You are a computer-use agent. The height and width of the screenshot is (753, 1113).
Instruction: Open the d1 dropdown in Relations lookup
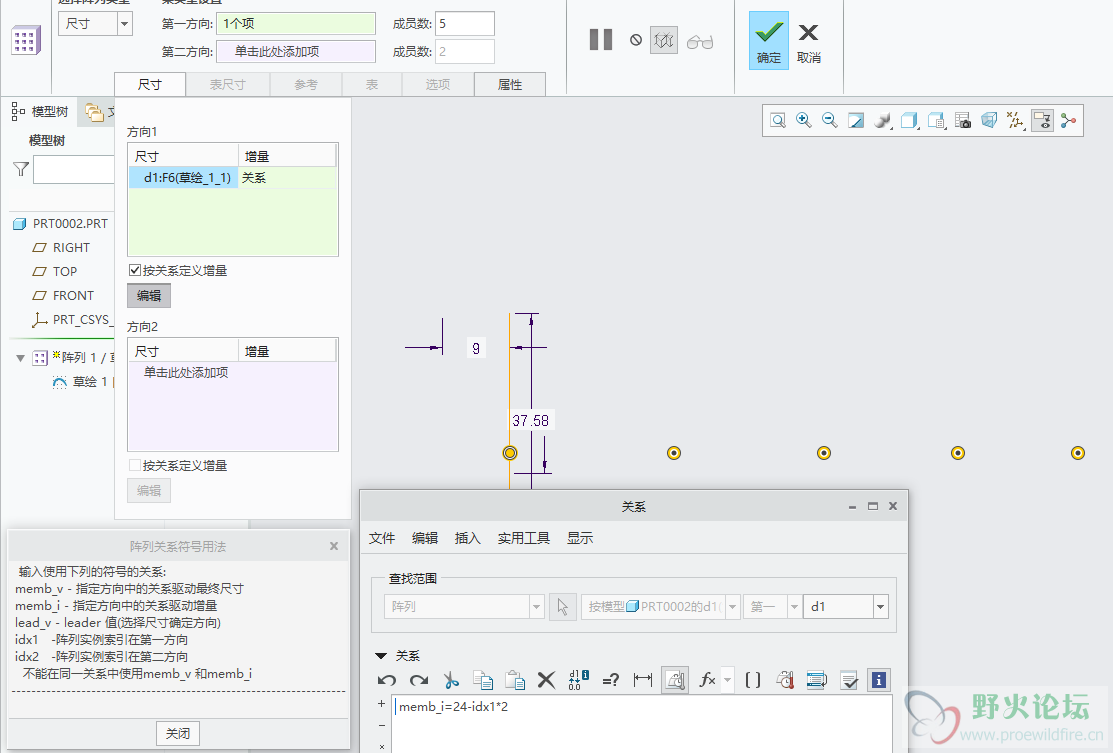tap(880, 607)
